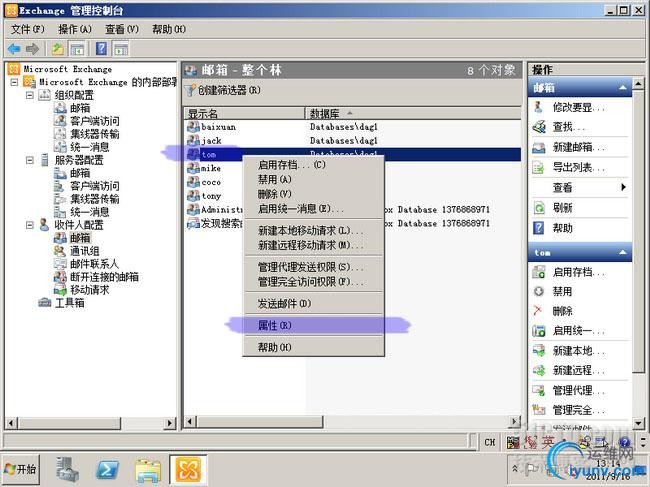Select the jack mailbox row
Image resolution: width=650 pixels, height=487 pixels.
point(352,141)
